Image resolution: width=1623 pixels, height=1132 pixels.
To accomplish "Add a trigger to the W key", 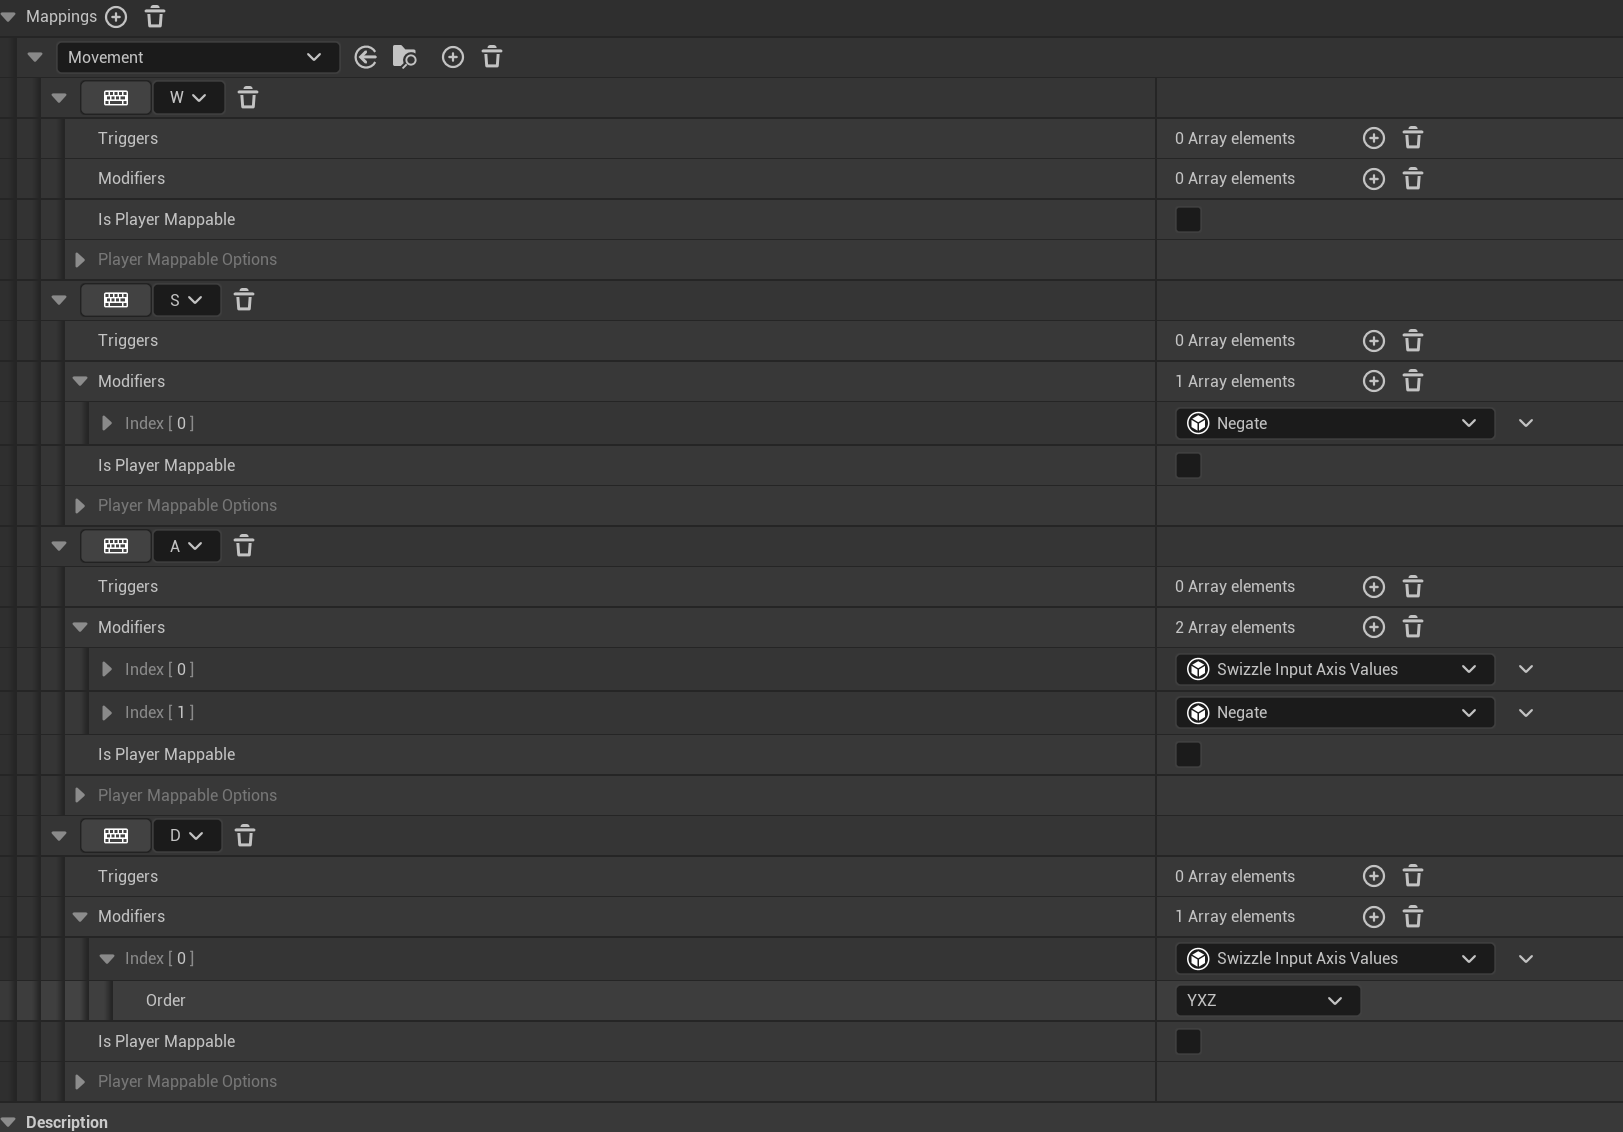I will (1374, 138).
